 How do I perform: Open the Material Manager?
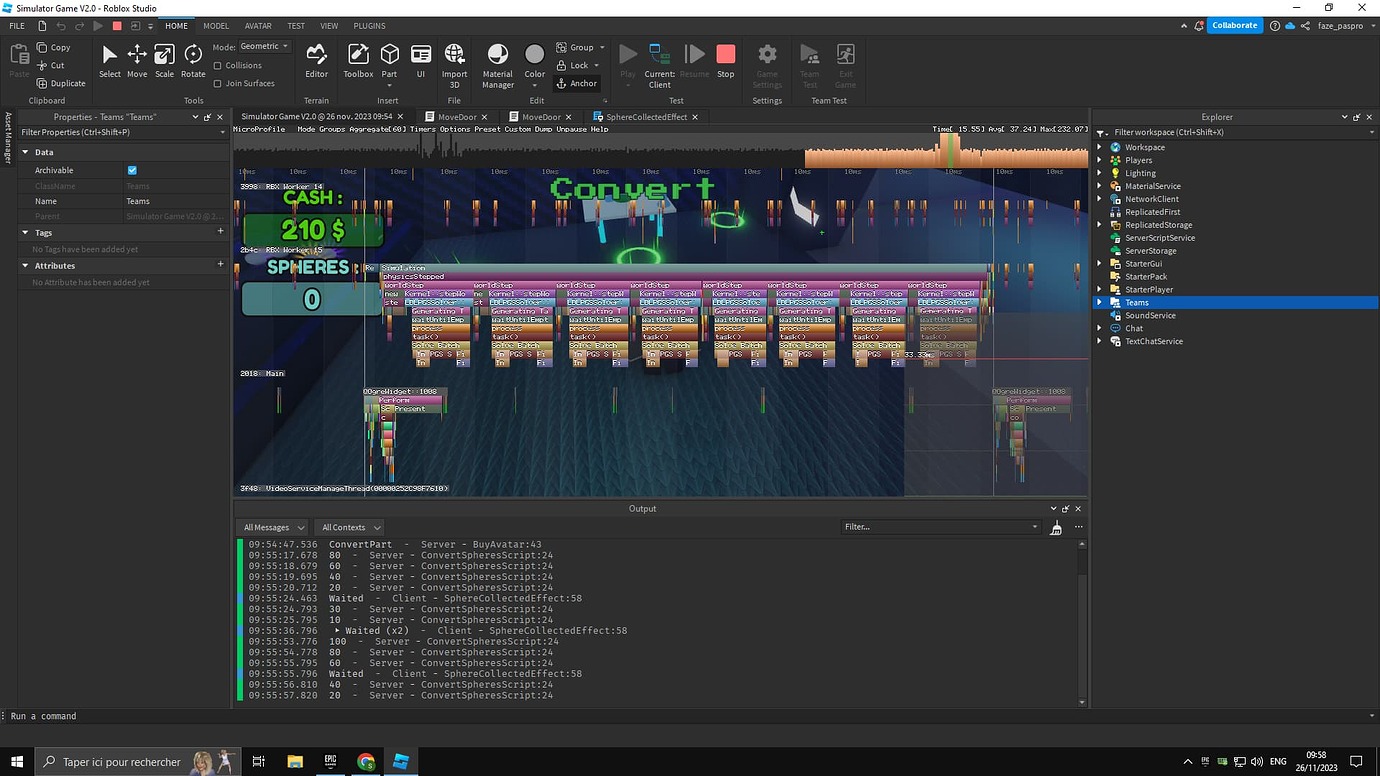click(x=497, y=60)
